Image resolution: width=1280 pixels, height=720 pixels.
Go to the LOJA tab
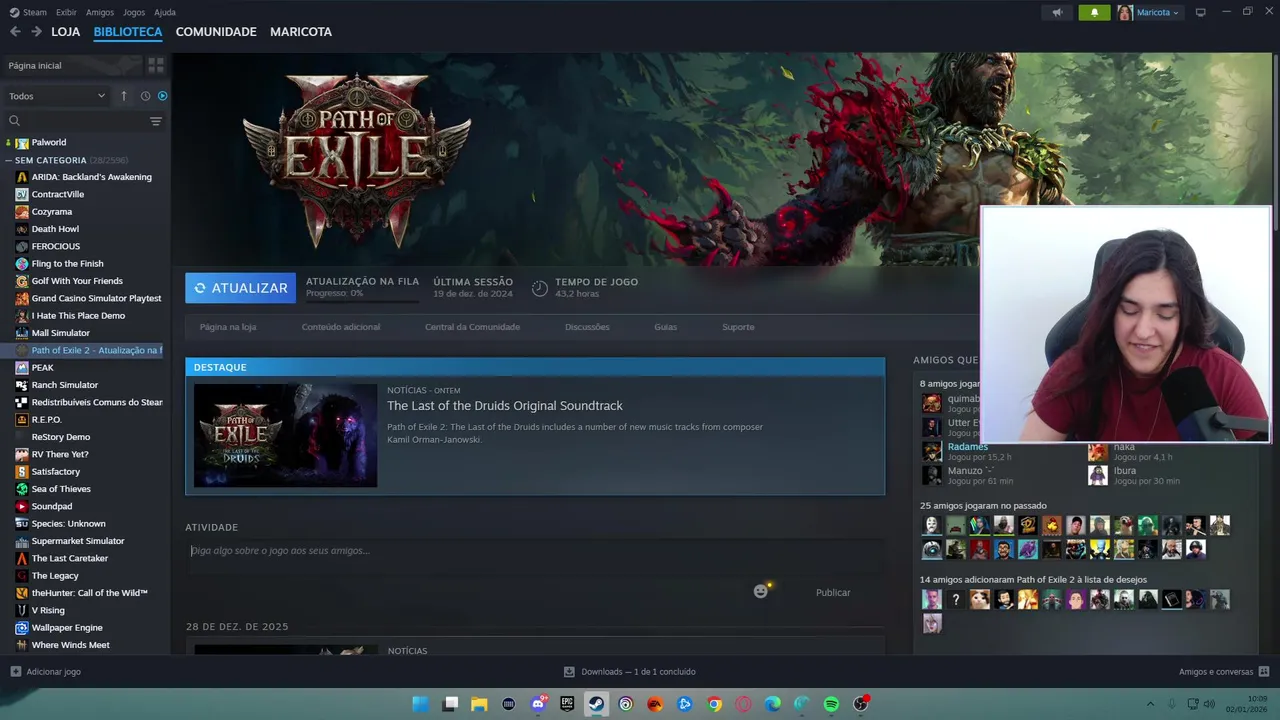[x=66, y=32]
